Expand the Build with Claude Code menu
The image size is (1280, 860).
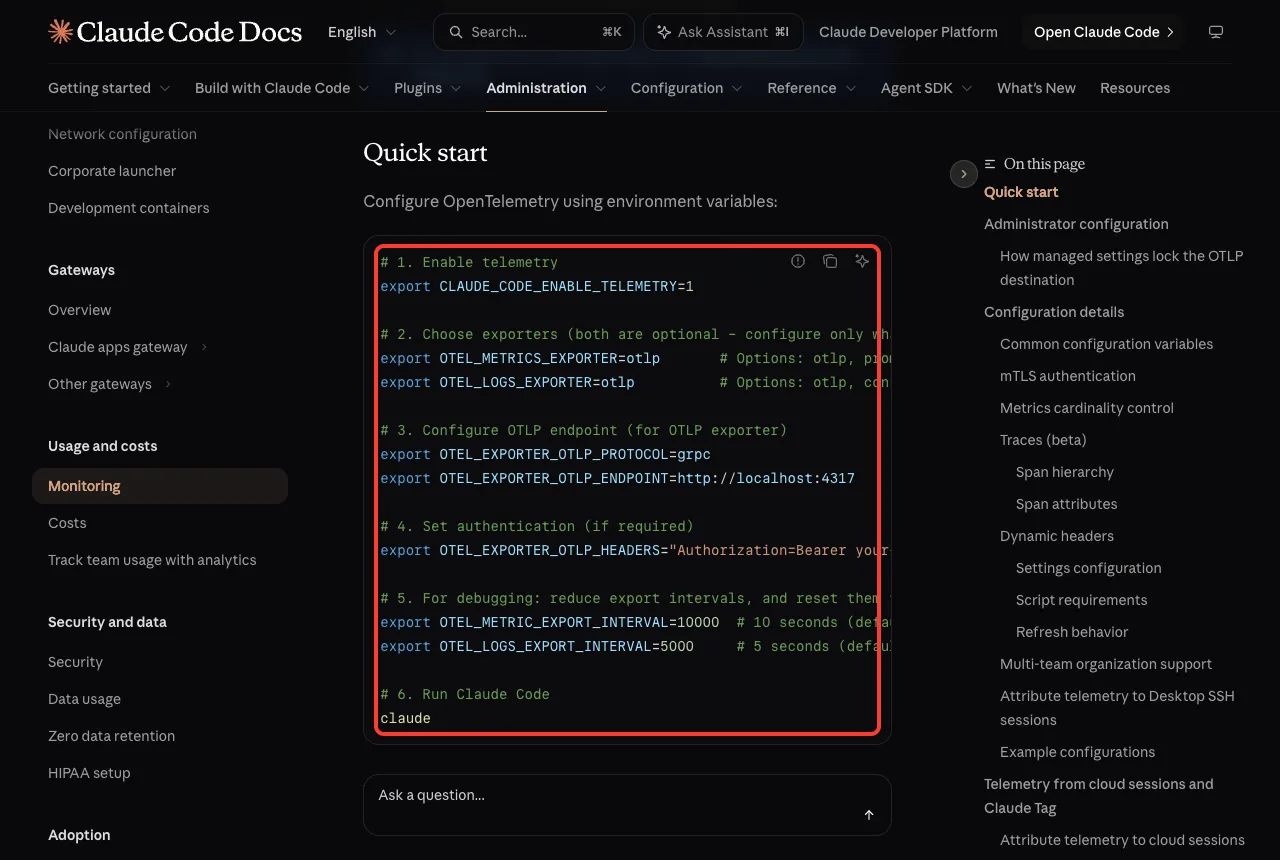282,88
